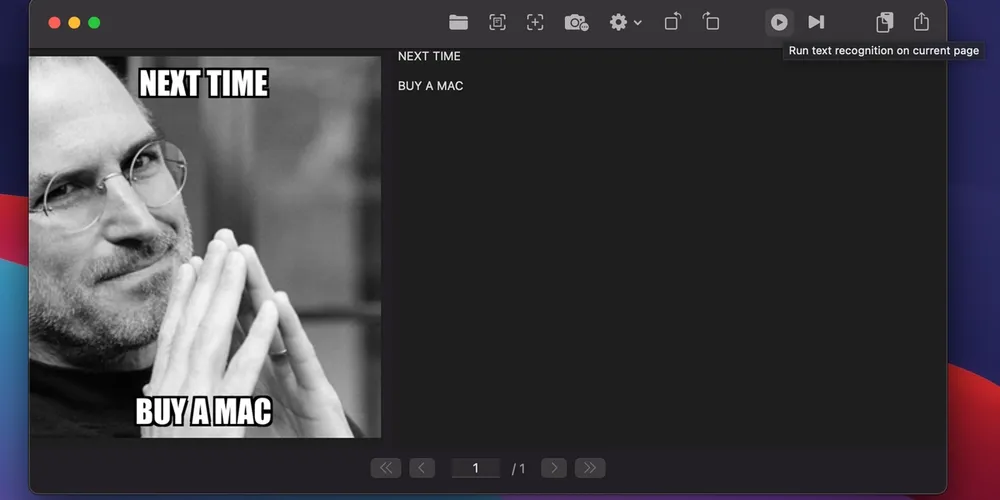Image resolution: width=1000 pixels, height=500 pixels.
Task: Click the scan document text icon
Action: pyautogui.click(x=497, y=22)
